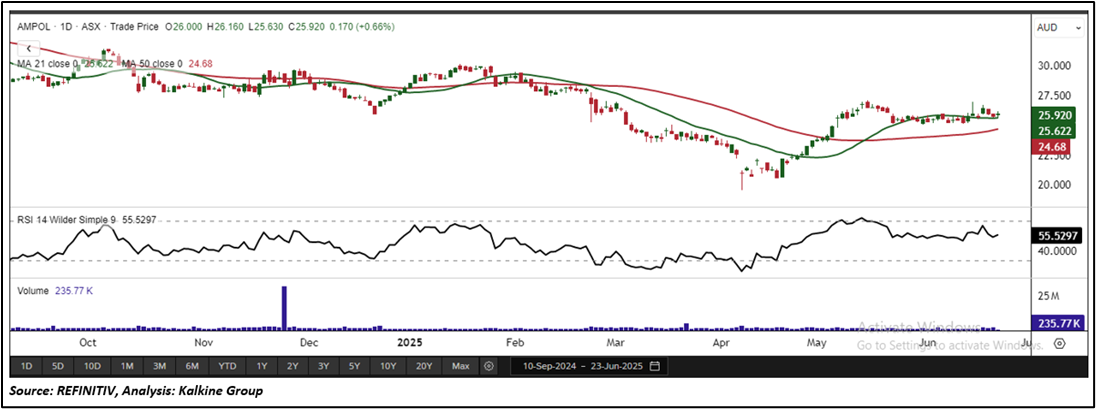This screenshot has height=409, width=1096.
Task: Collapse the legend with the left chevron button
Action: pyautogui.click(x=29, y=48)
